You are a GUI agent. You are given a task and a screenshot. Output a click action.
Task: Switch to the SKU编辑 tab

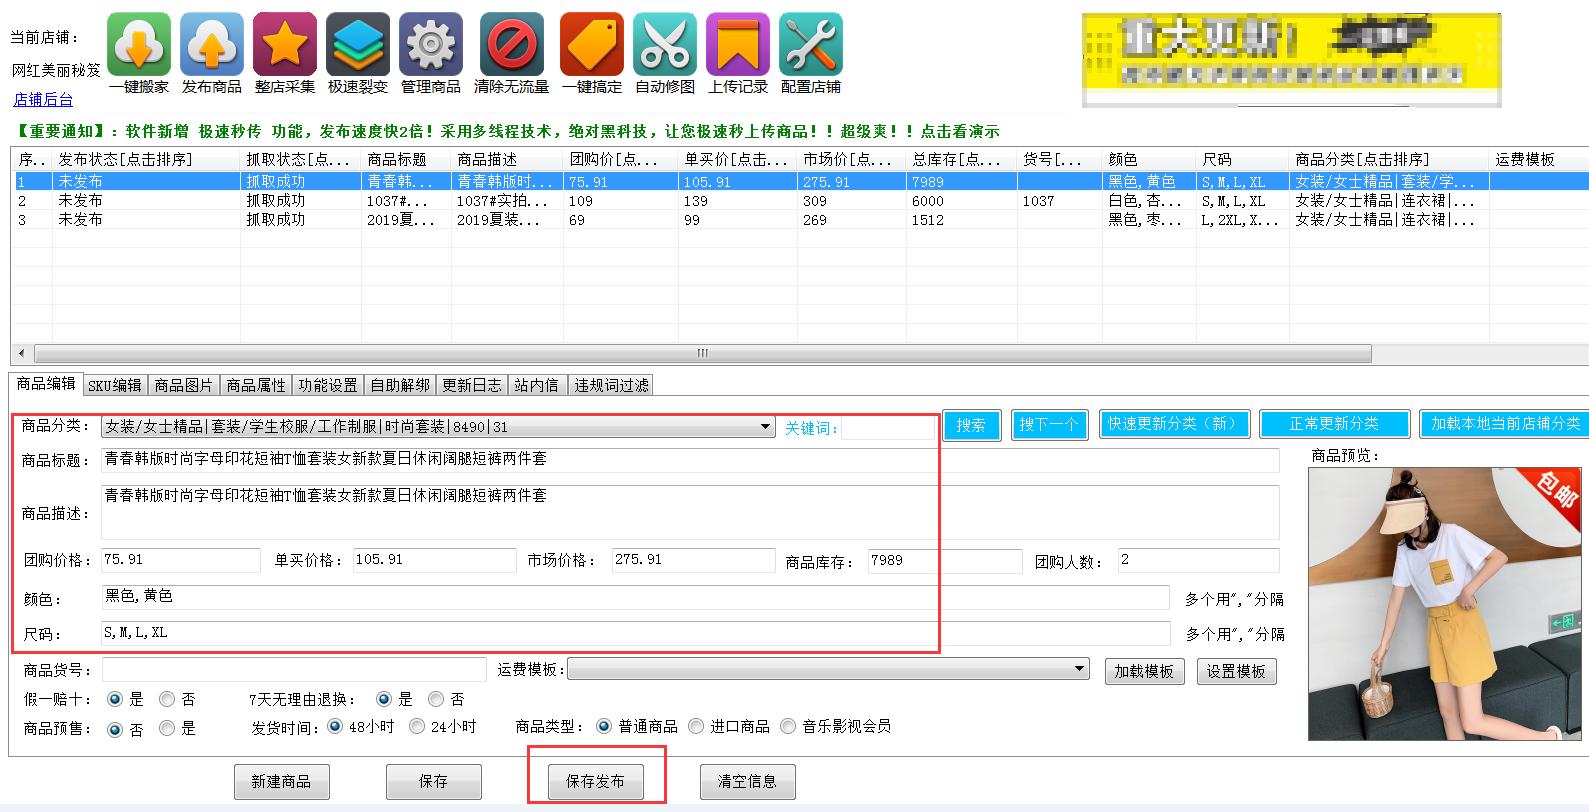tap(115, 385)
